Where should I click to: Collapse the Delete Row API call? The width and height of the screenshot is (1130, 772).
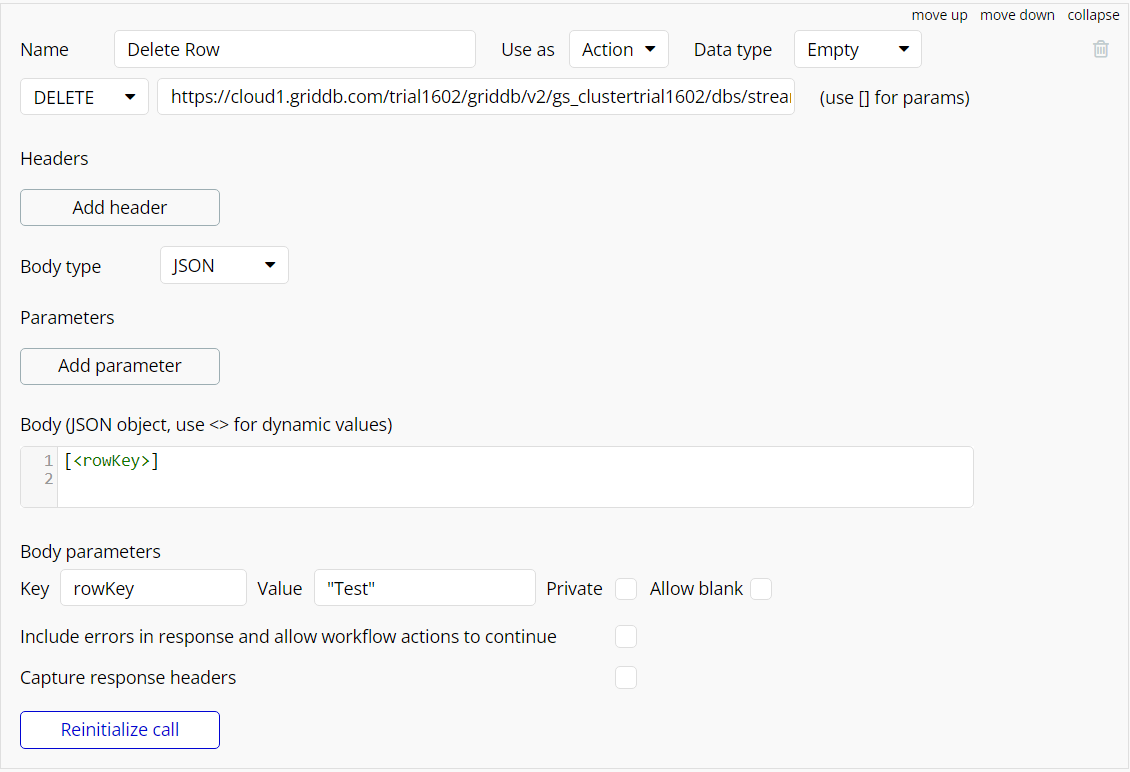click(1093, 15)
